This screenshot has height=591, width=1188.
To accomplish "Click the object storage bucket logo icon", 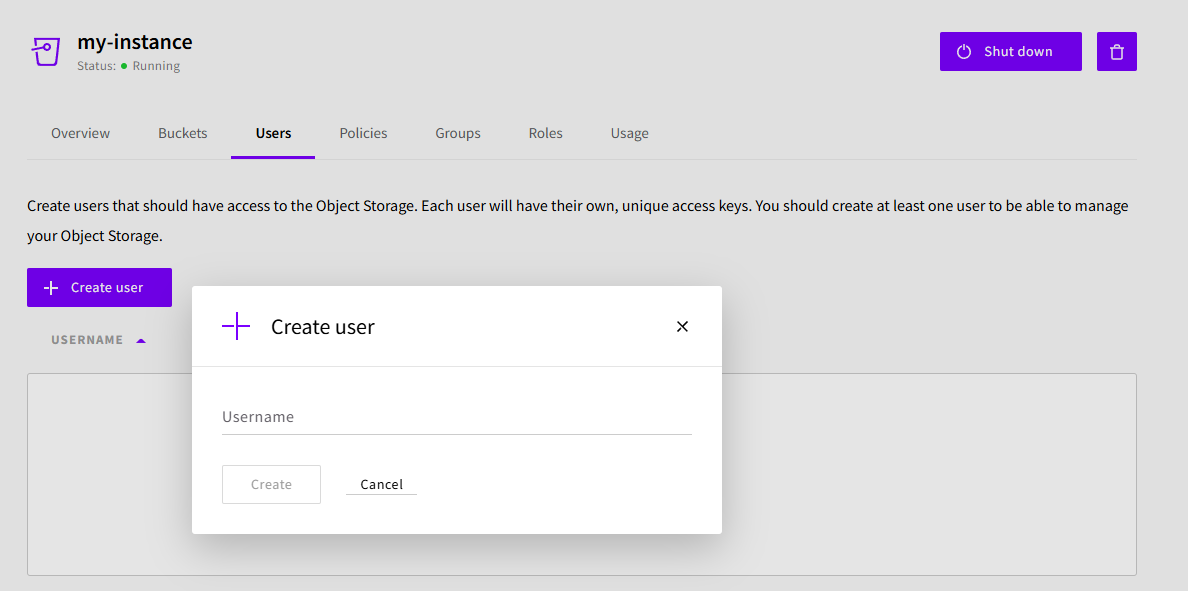I will [46, 50].
